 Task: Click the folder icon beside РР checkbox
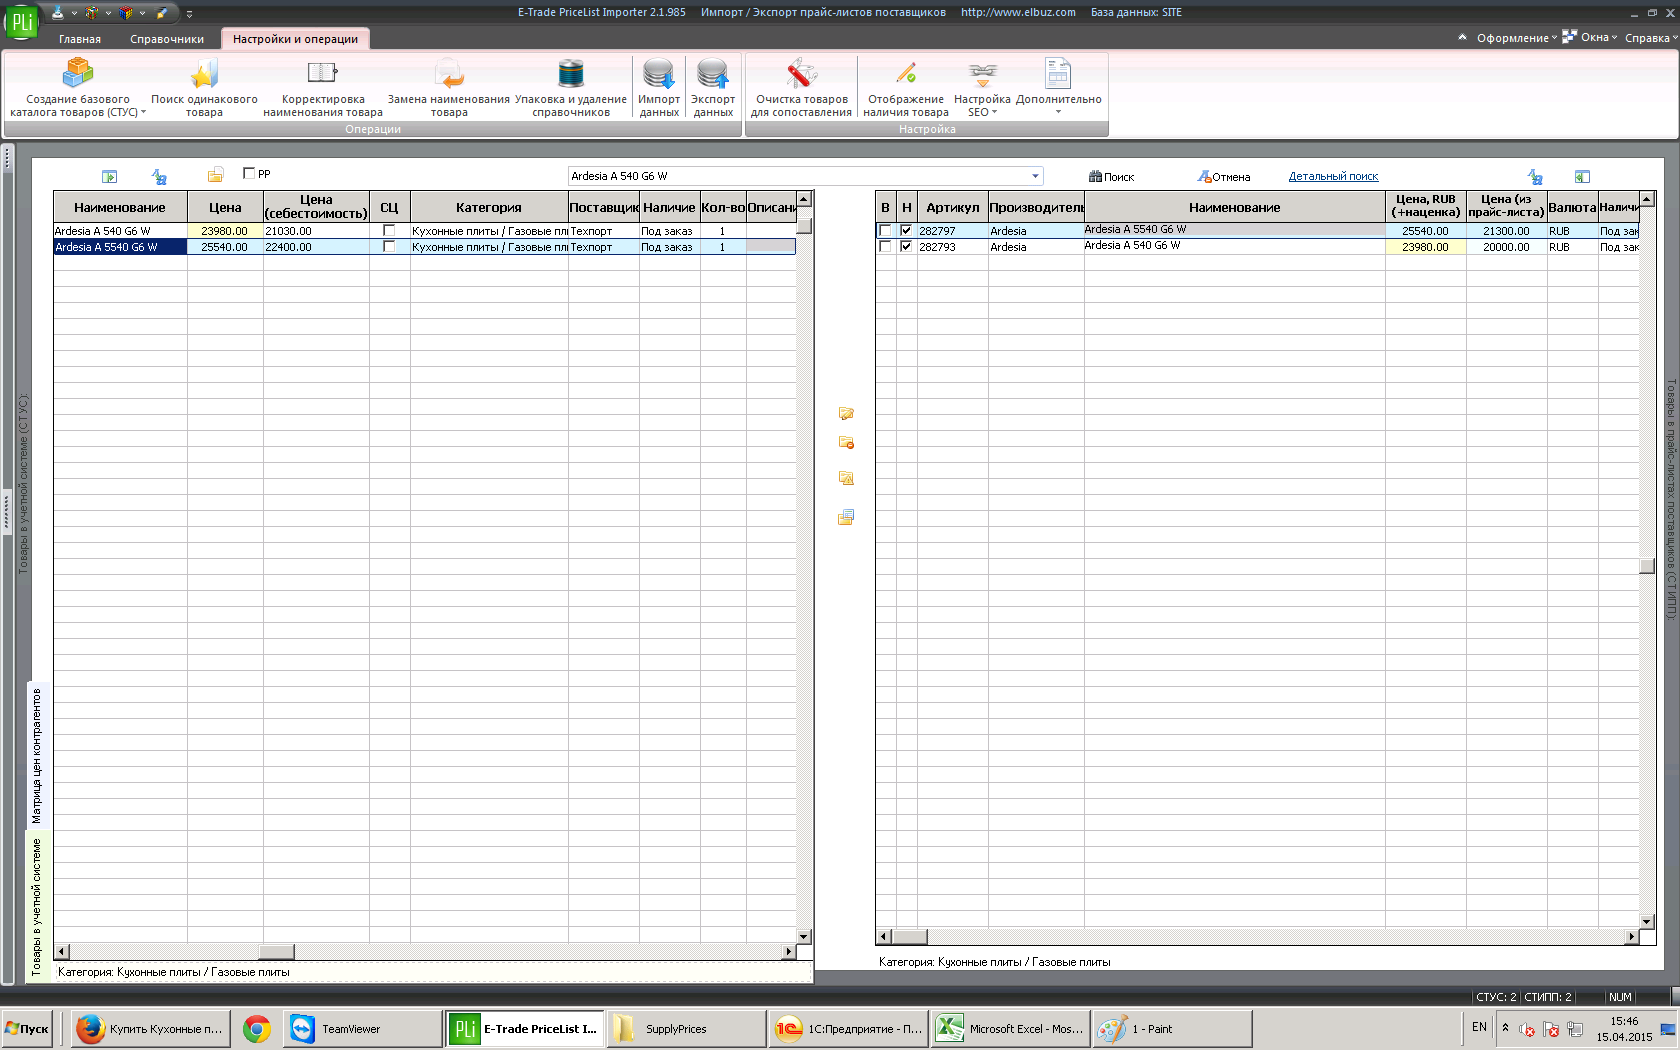[x=215, y=176]
